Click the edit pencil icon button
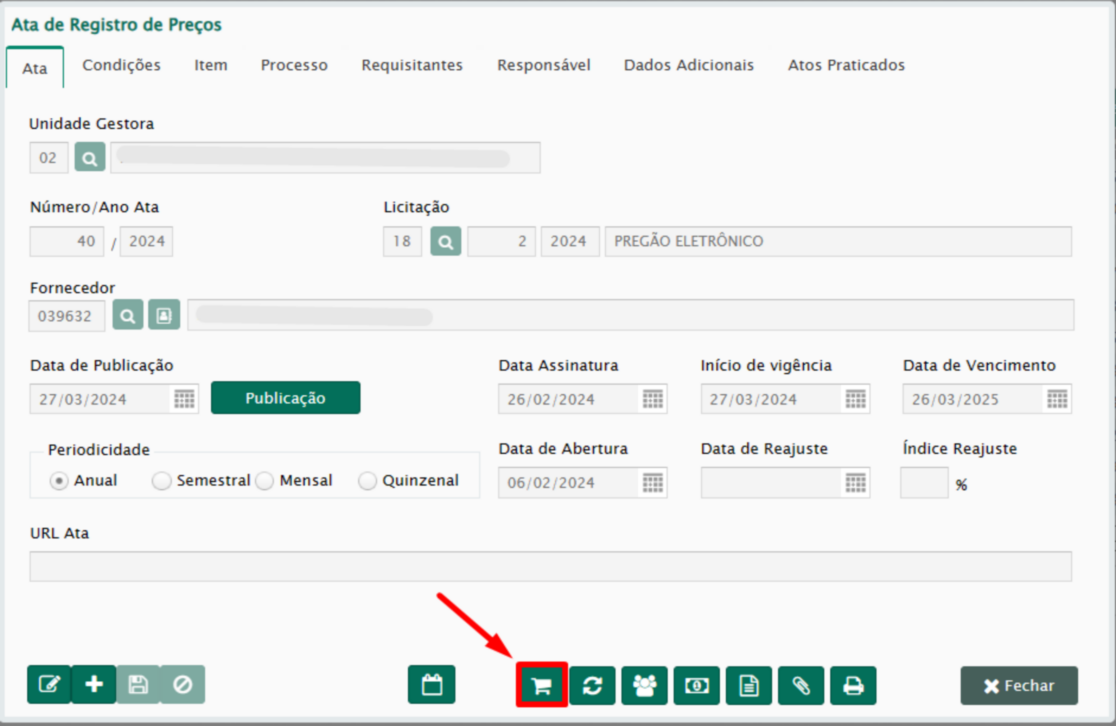 49,685
